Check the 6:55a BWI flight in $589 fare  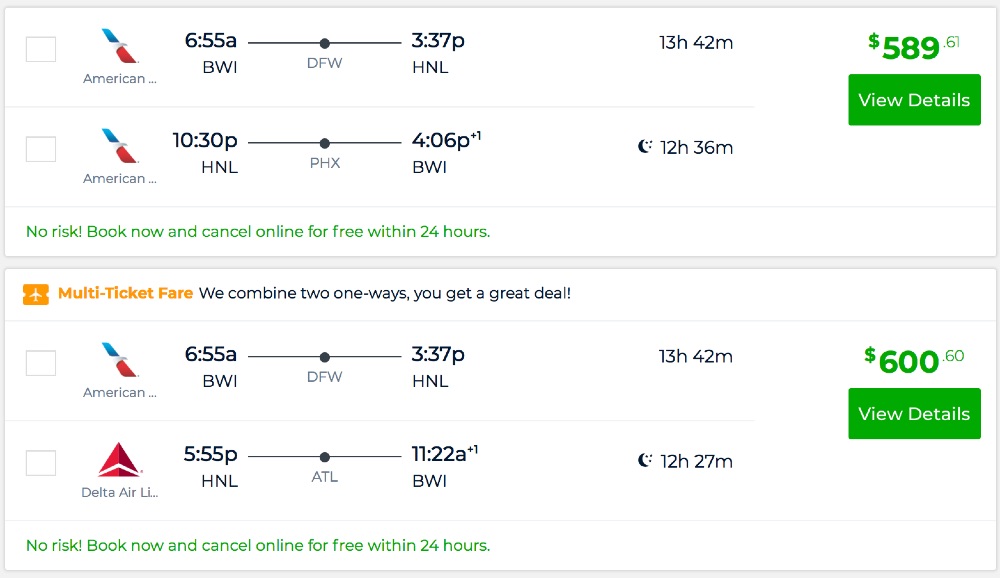point(41,49)
